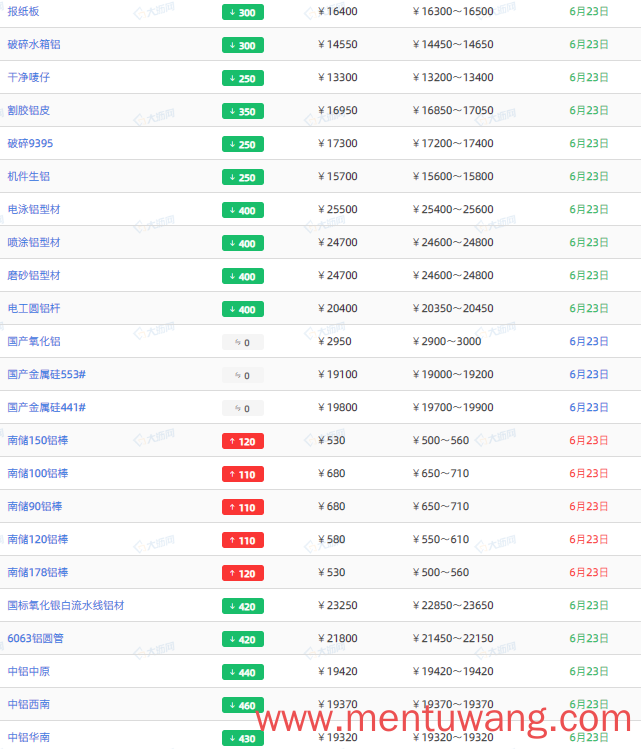Open the 破碎水箱铝 product link
This screenshot has height=749, width=641.
34,44
